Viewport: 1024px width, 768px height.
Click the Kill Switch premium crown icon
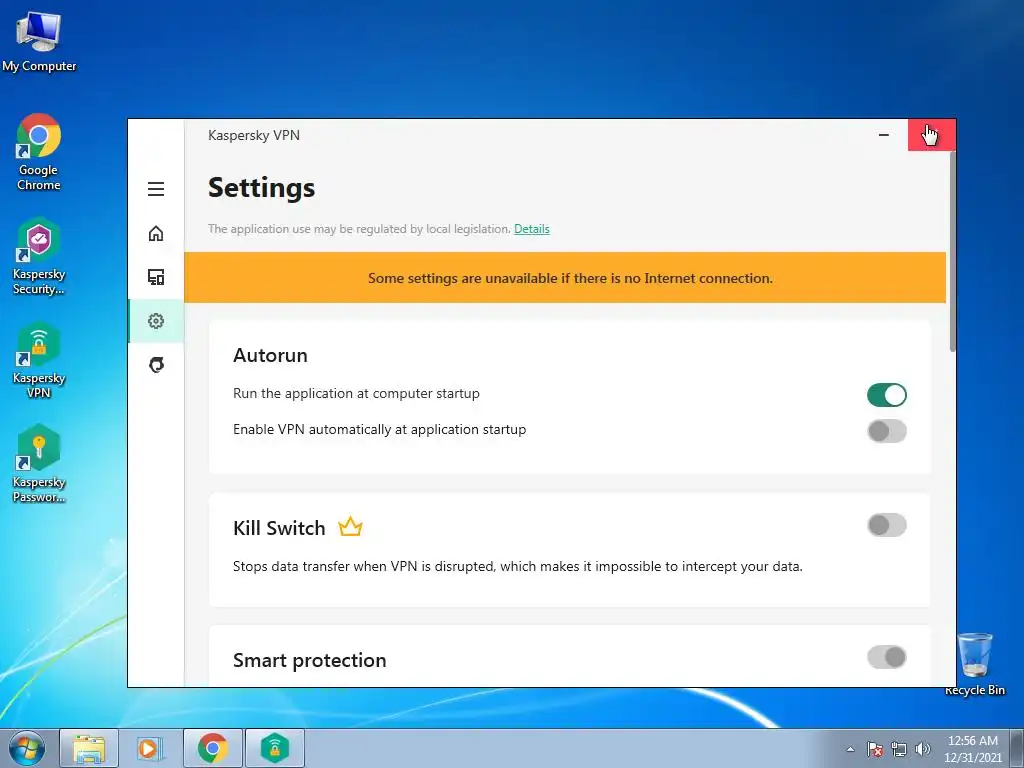(350, 527)
